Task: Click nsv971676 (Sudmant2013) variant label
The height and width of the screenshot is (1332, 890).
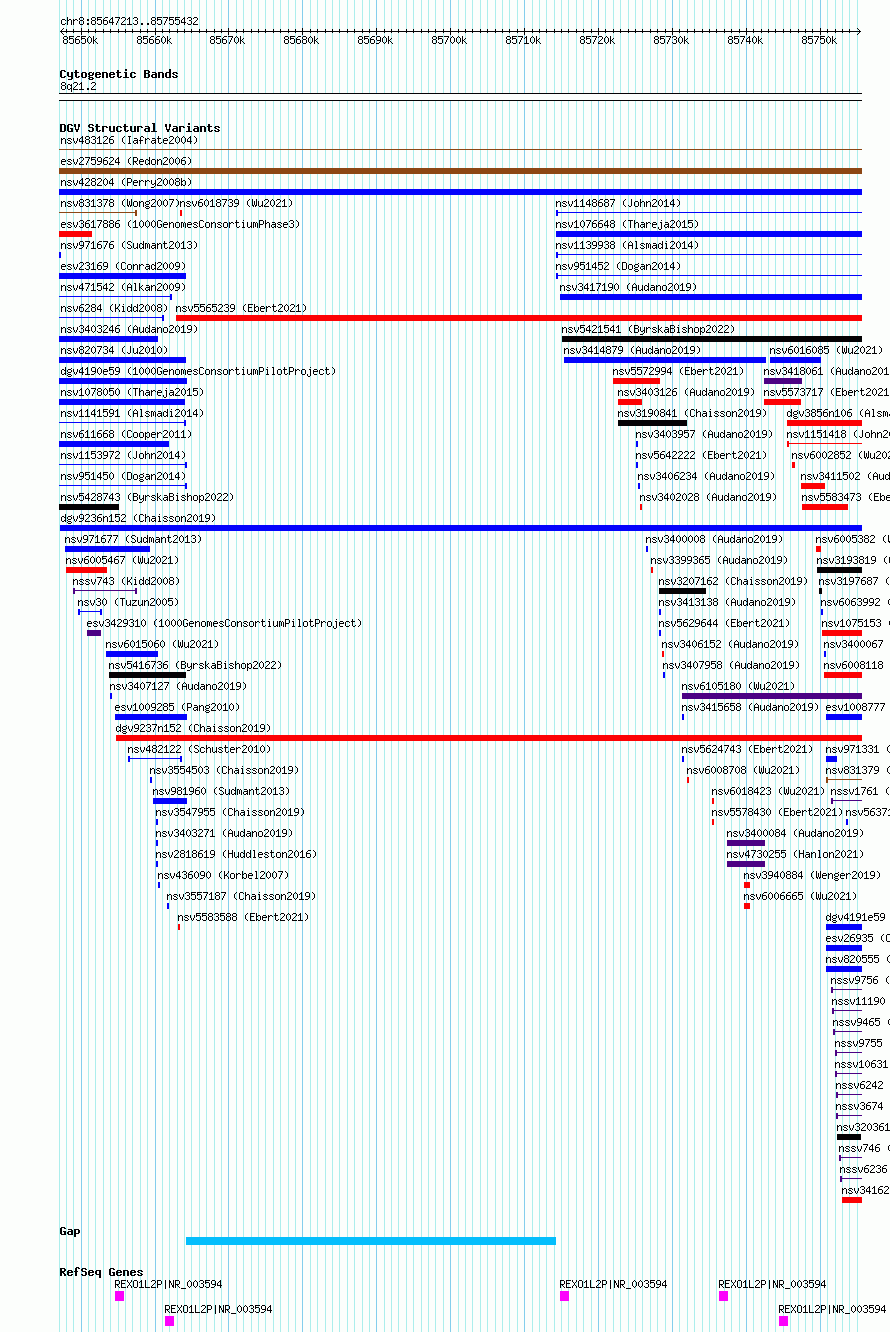Action: [x=129, y=245]
